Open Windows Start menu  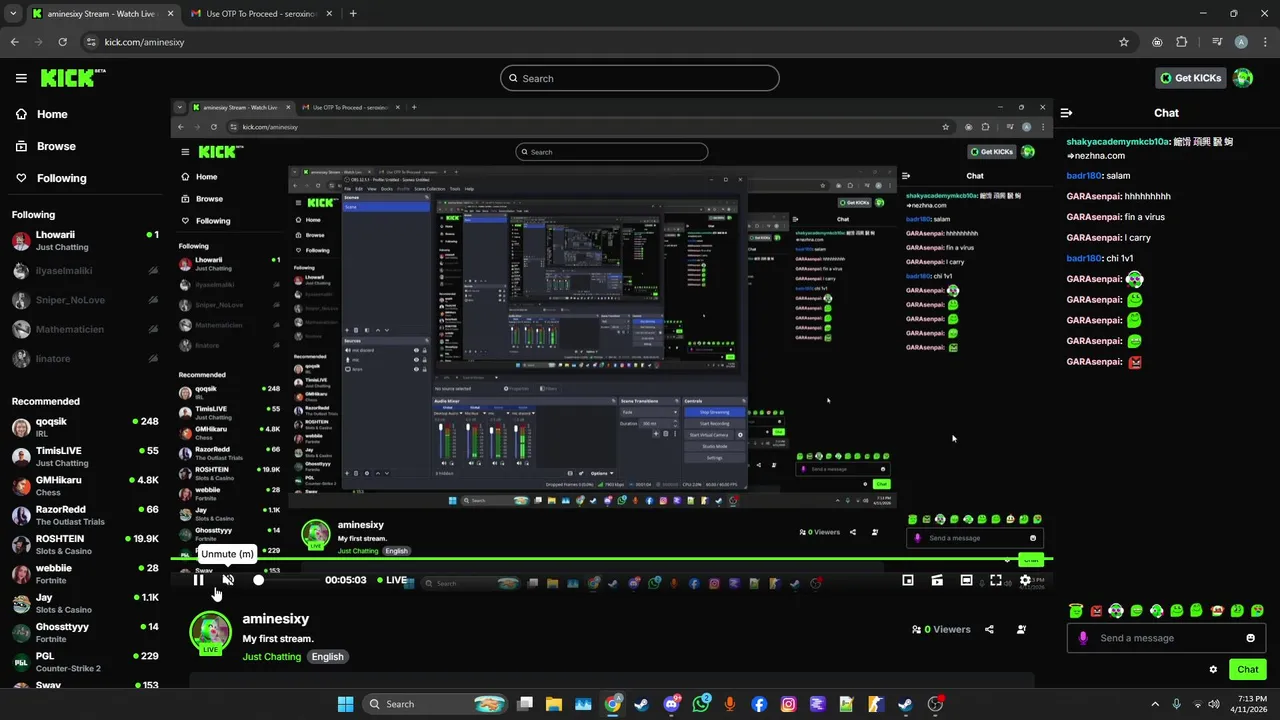345,704
